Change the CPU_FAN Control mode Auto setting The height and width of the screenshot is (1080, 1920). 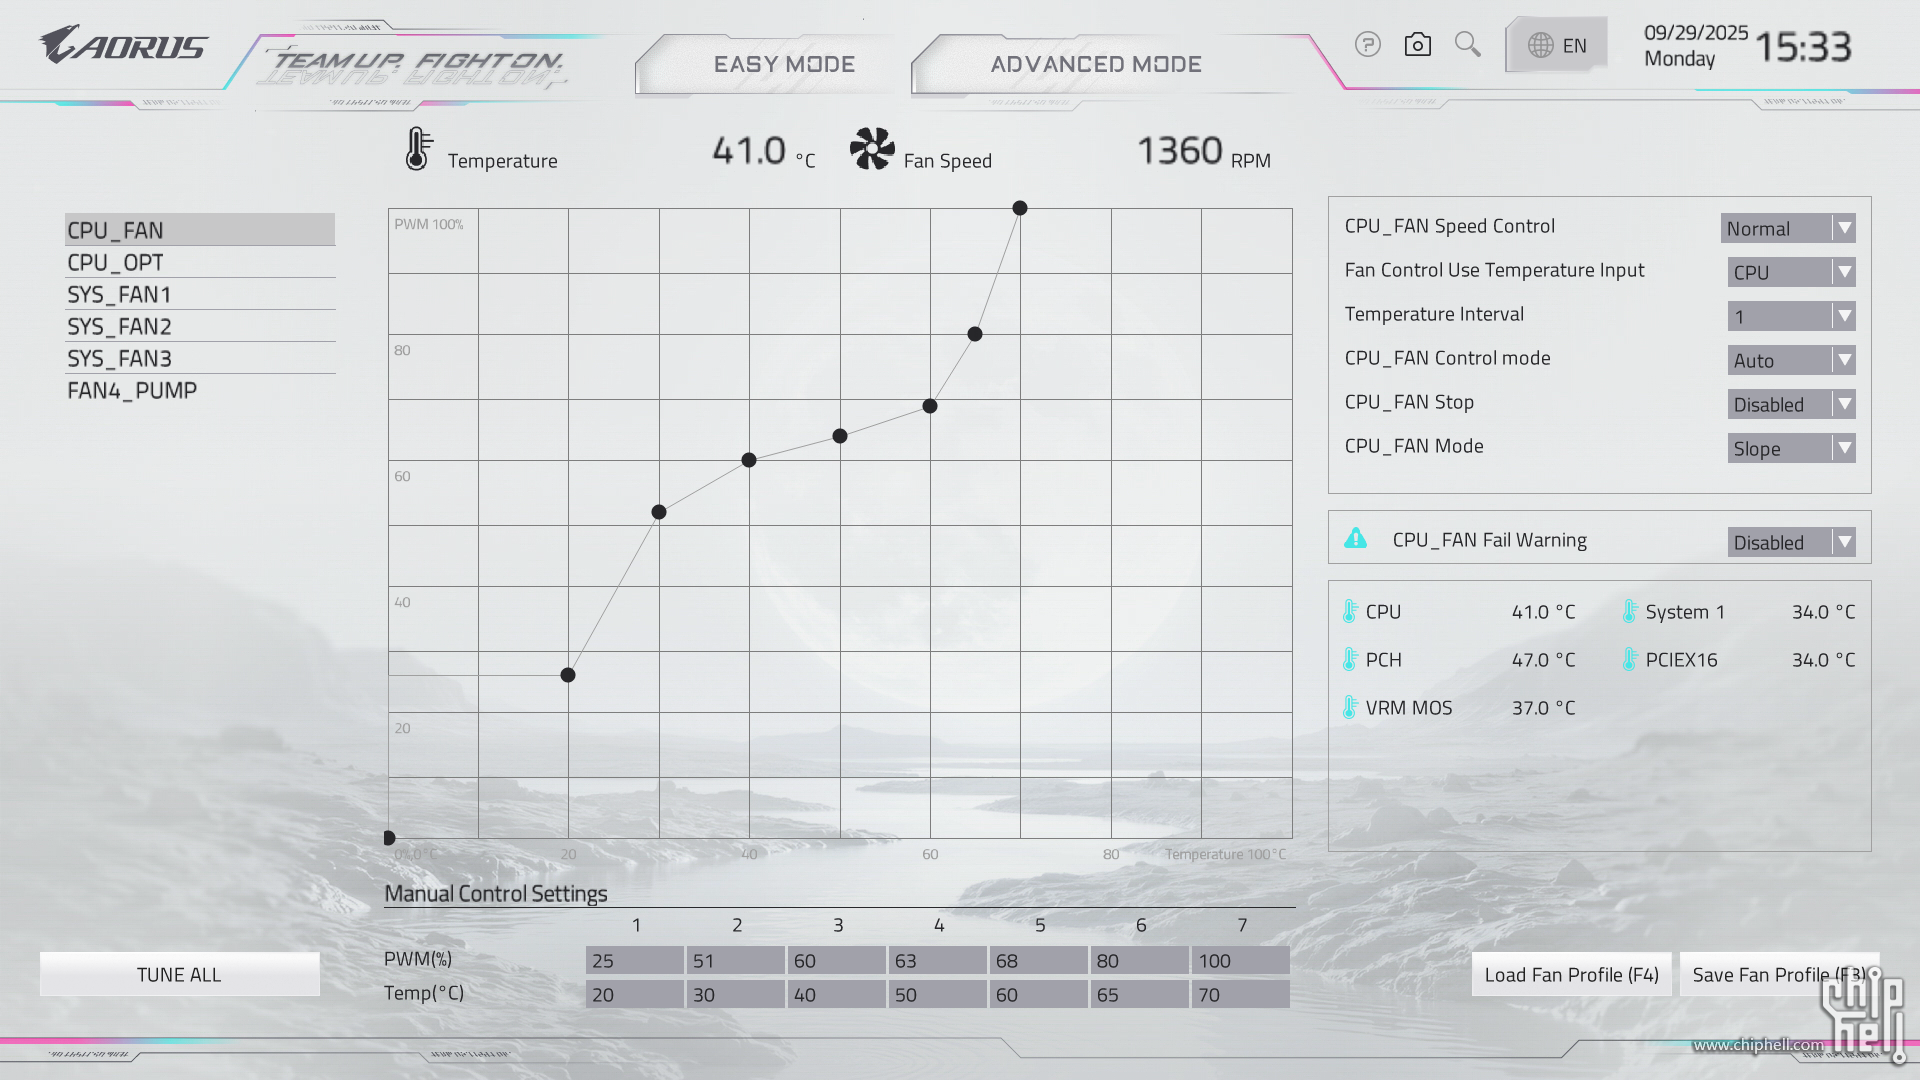click(1791, 360)
